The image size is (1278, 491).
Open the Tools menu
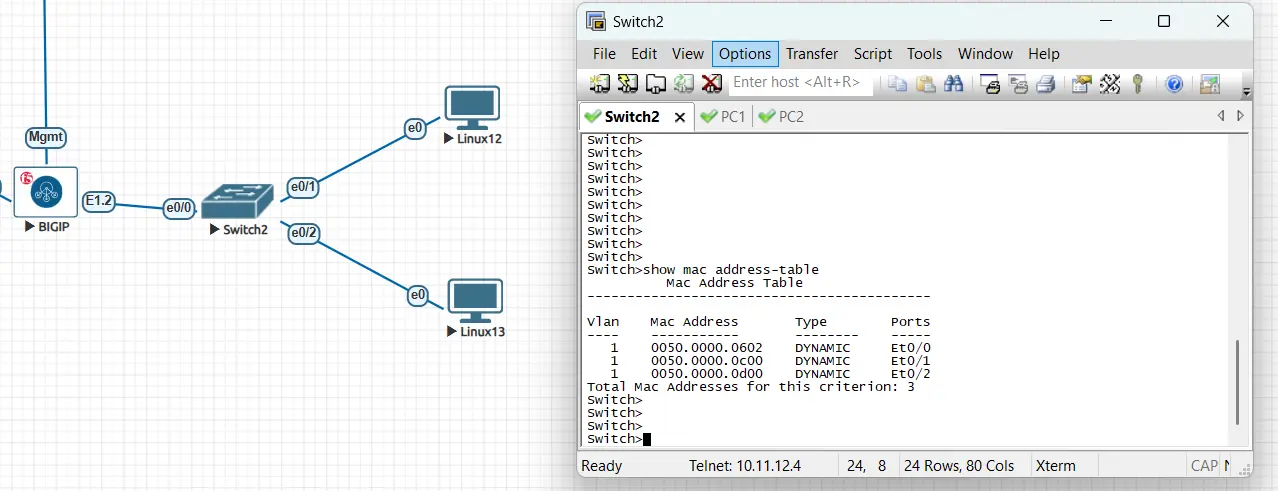(x=925, y=54)
